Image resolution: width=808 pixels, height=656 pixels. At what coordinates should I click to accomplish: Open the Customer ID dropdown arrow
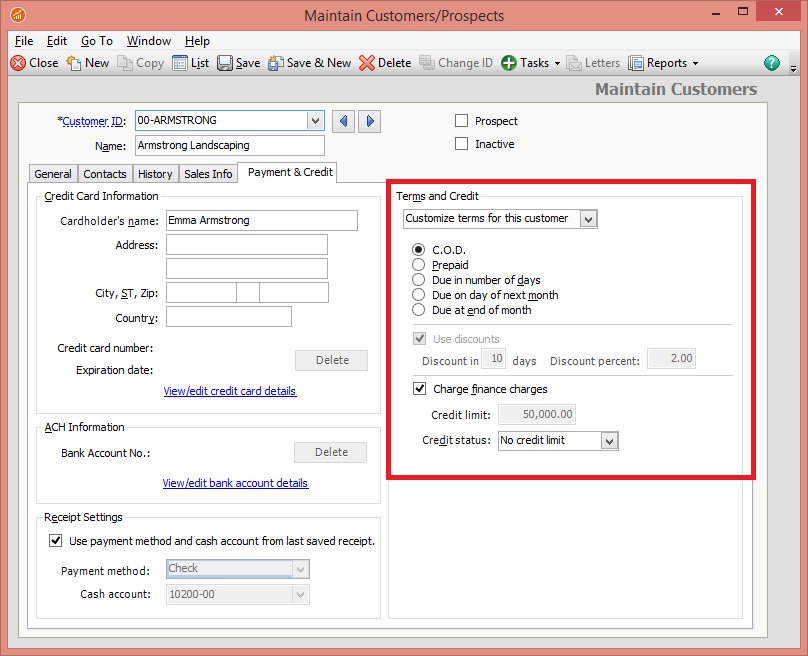coord(315,121)
